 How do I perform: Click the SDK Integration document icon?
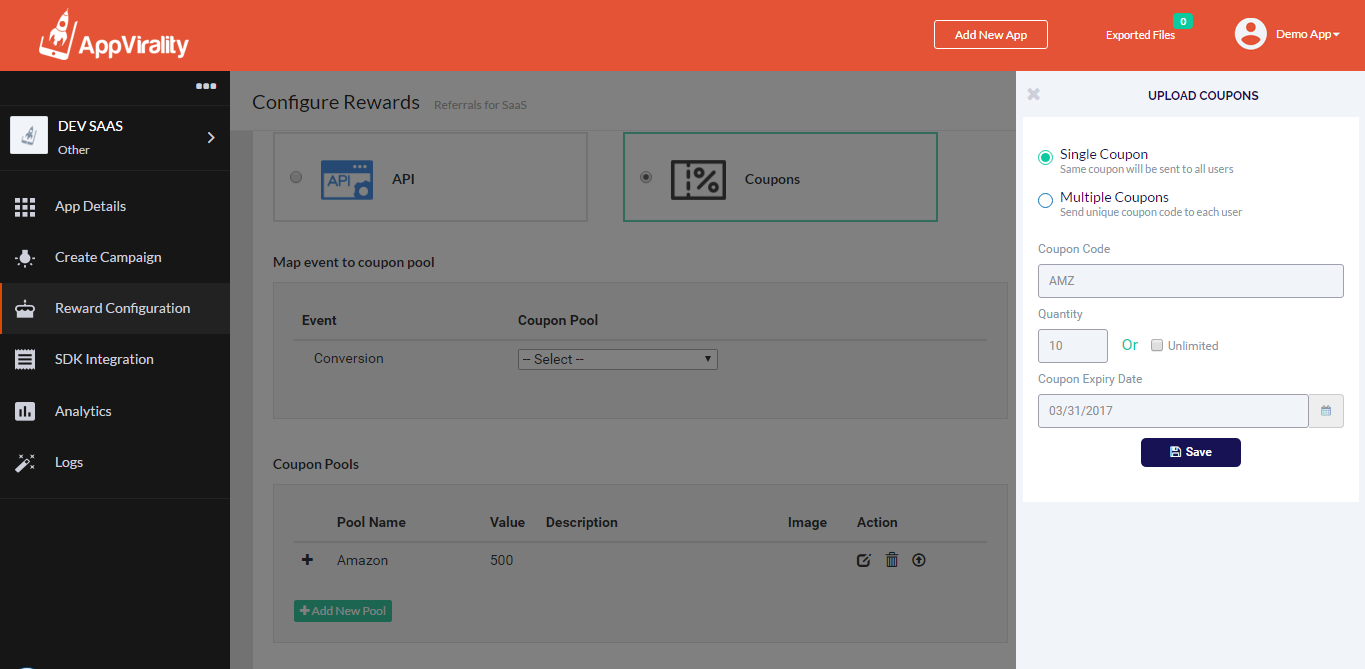coord(25,360)
